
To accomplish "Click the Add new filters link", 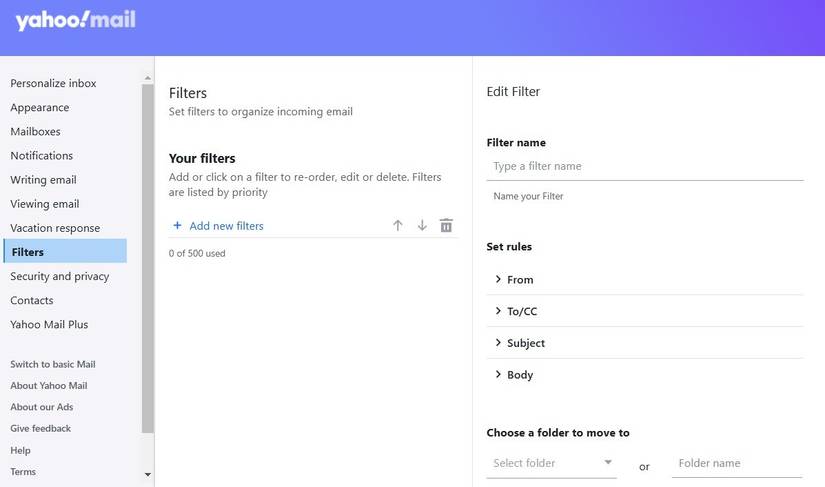I will pos(226,226).
